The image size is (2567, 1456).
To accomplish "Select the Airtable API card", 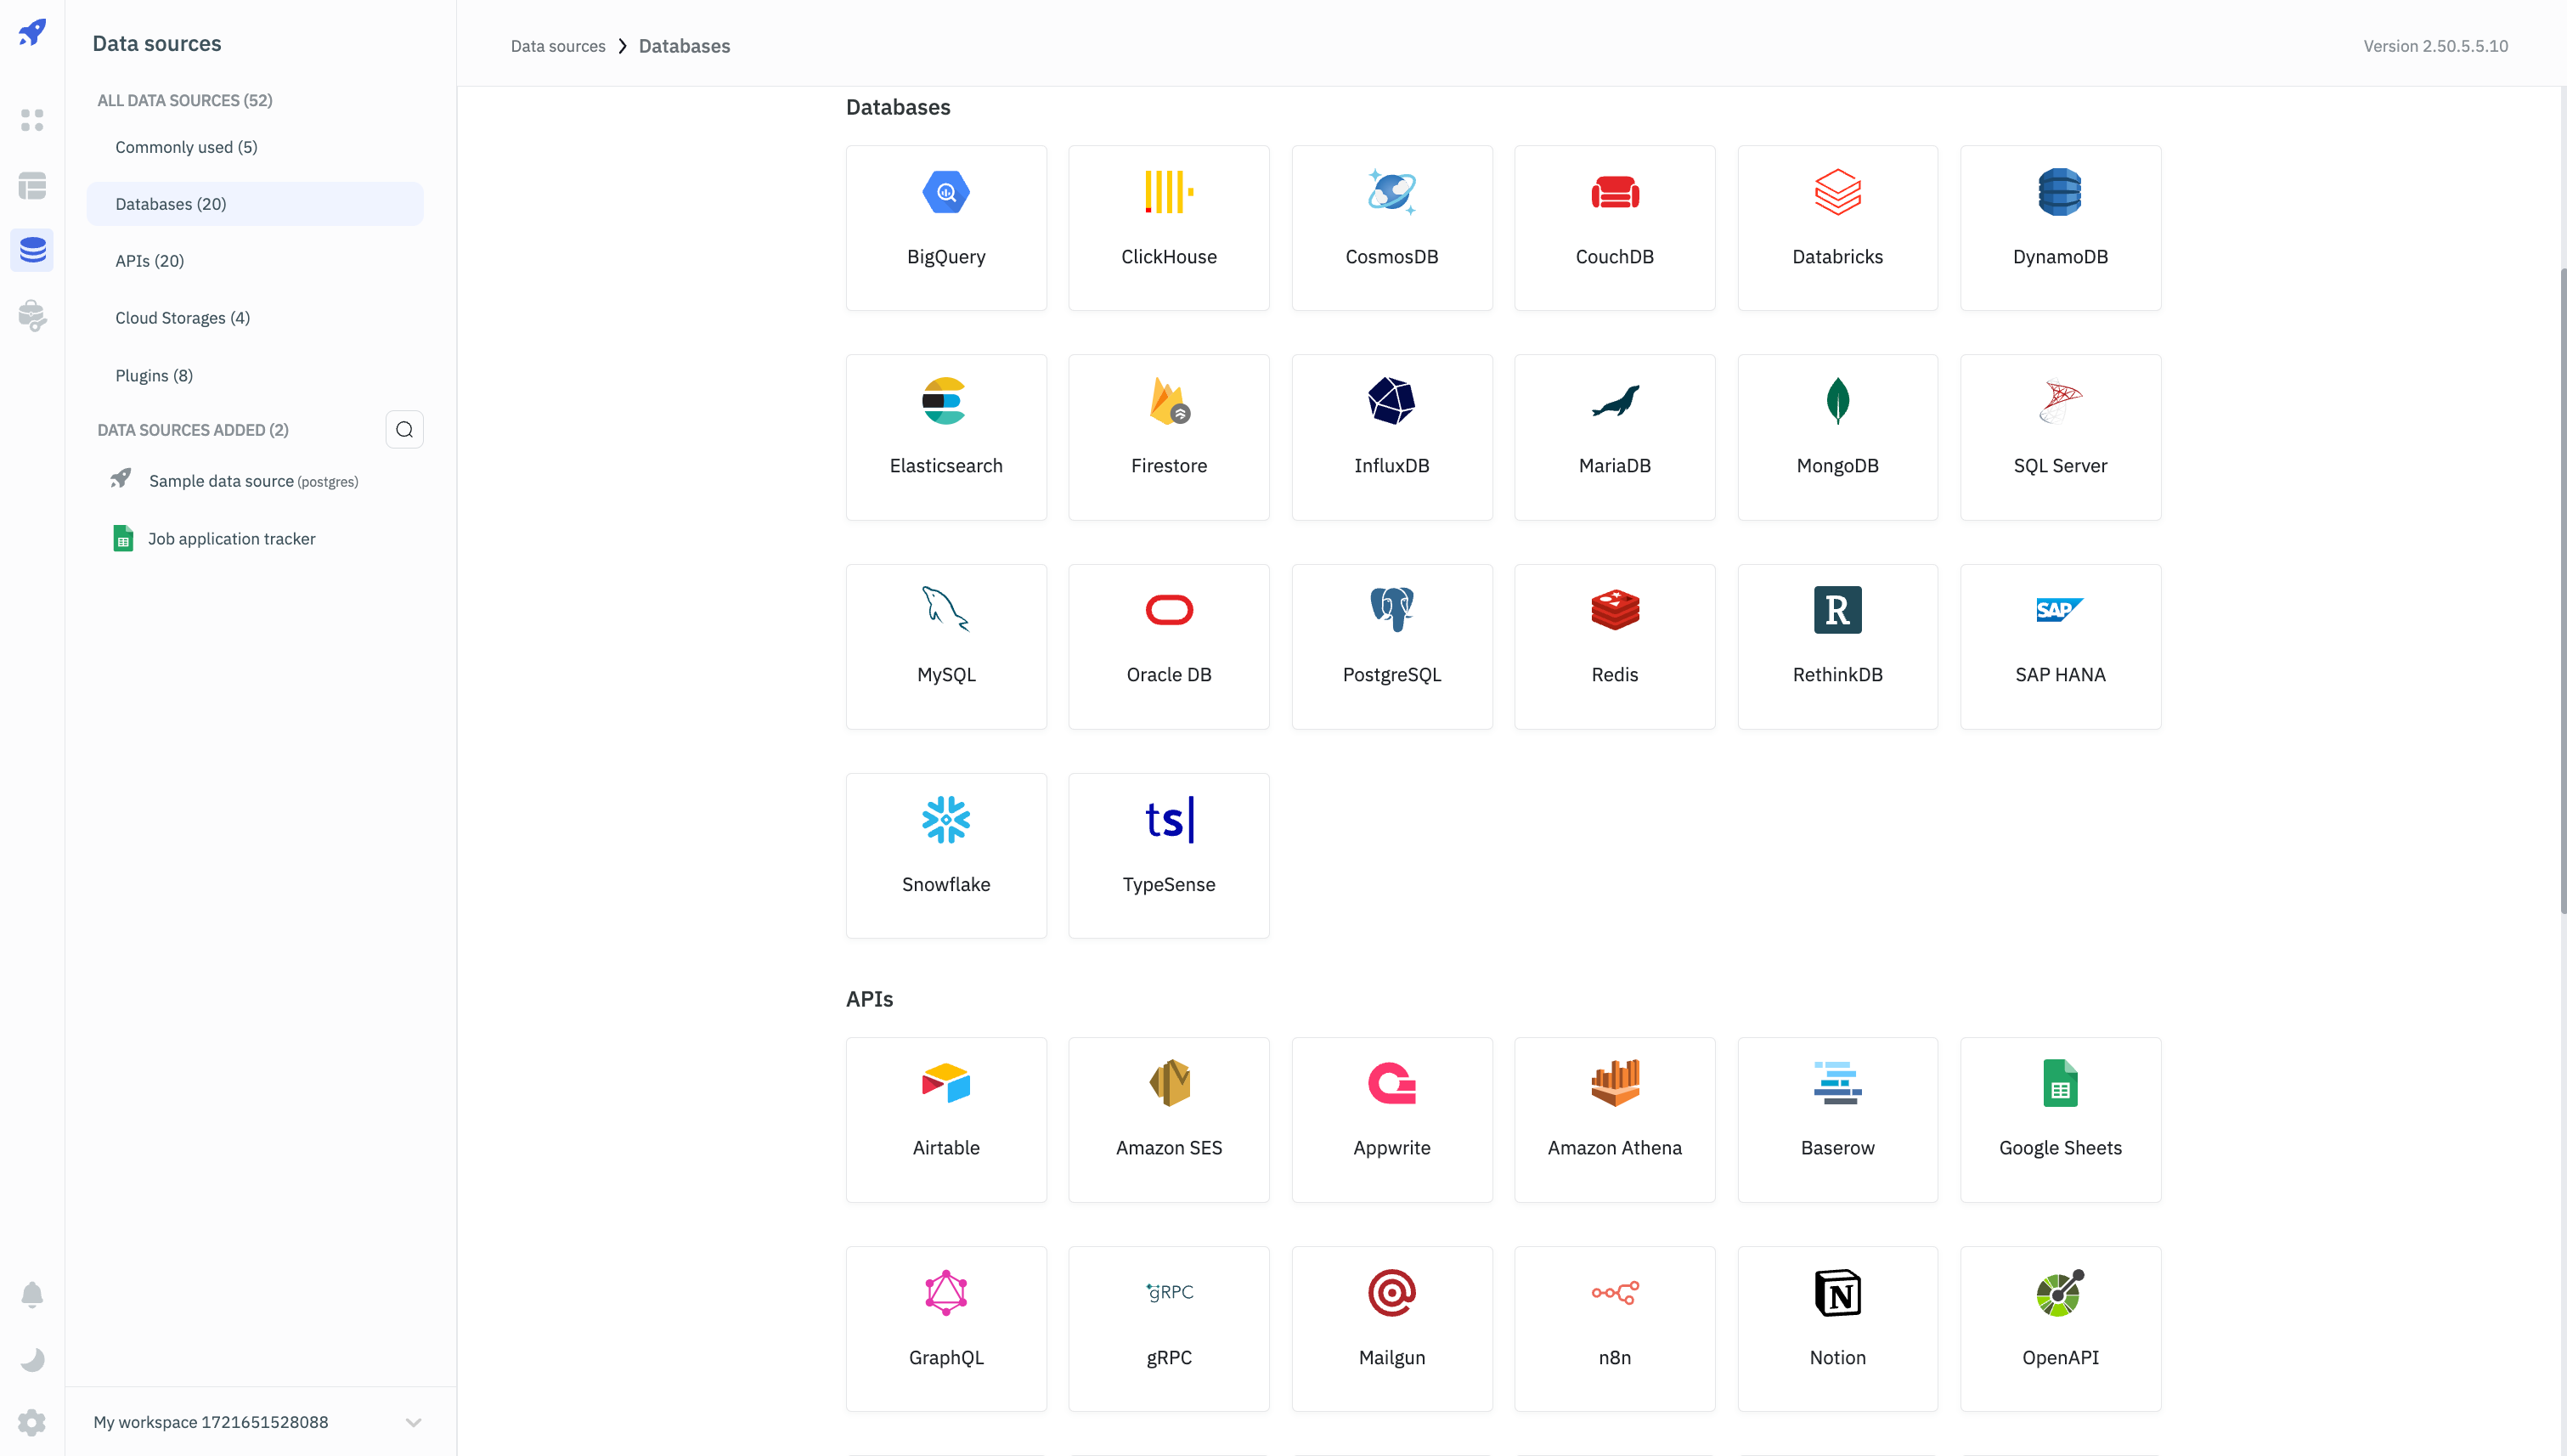I will 946,1120.
